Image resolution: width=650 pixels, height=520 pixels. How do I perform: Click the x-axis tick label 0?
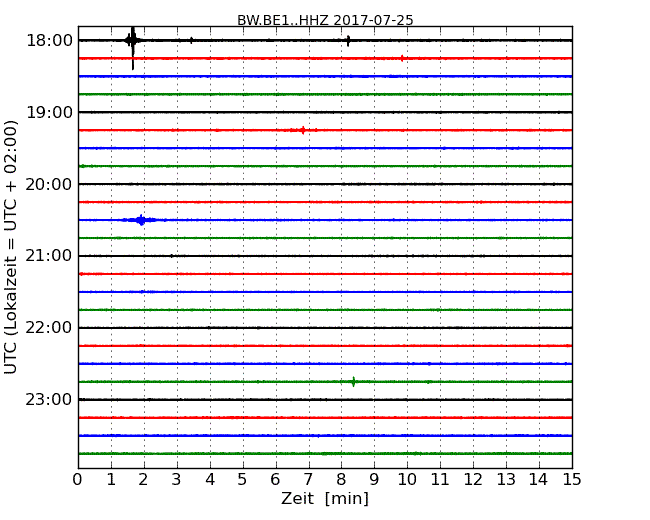pyautogui.click(x=78, y=479)
